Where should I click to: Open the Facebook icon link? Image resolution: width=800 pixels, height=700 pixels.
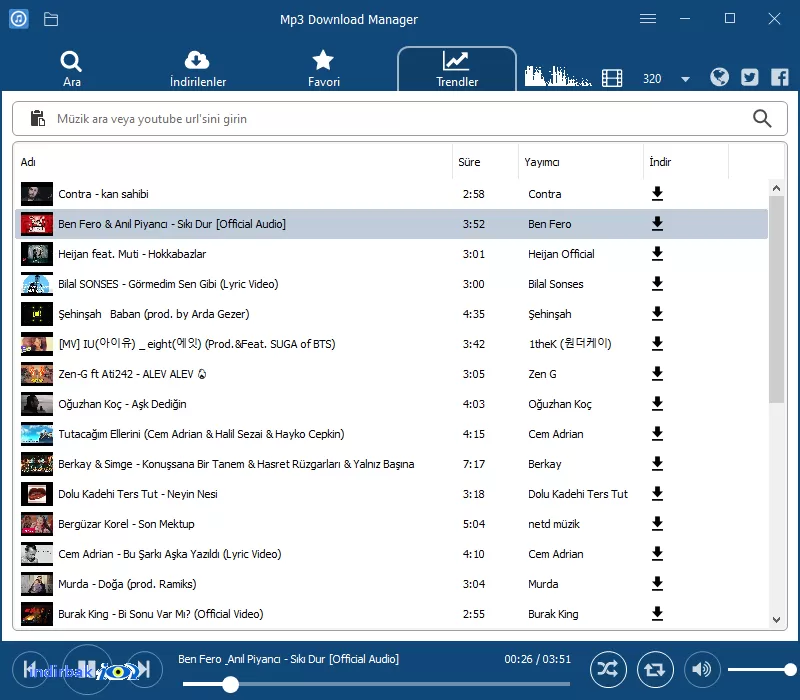pyautogui.click(x=780, y=77)
